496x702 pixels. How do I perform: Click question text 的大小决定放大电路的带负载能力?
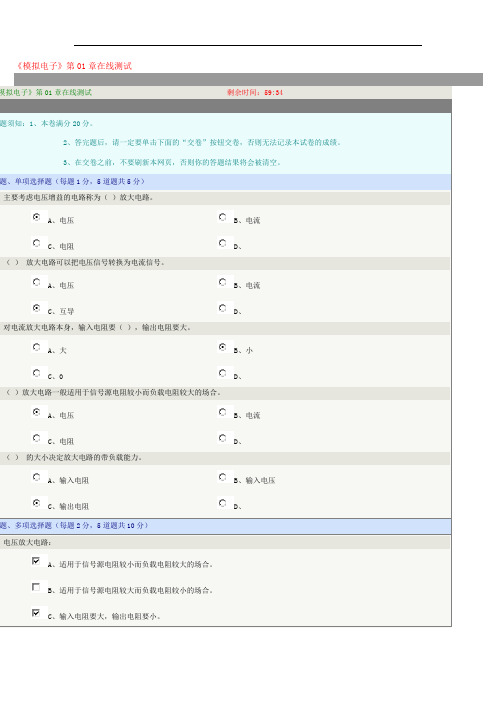click(x=74, y=457)
